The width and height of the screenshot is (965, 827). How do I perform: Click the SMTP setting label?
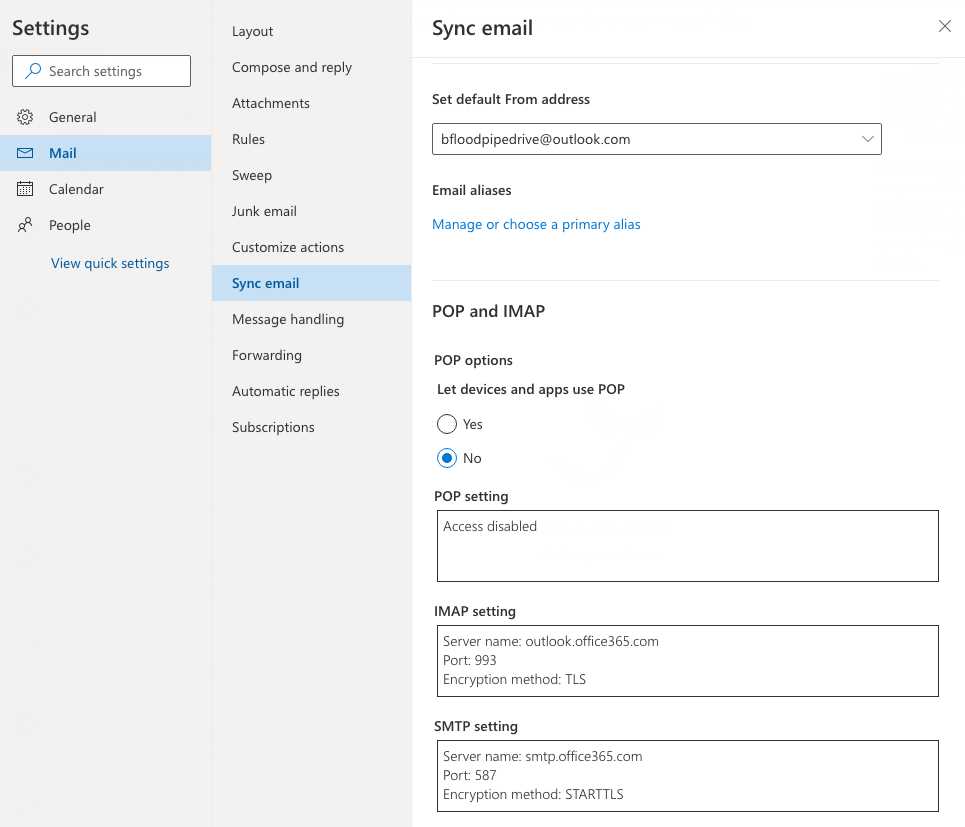coord(476,726)
